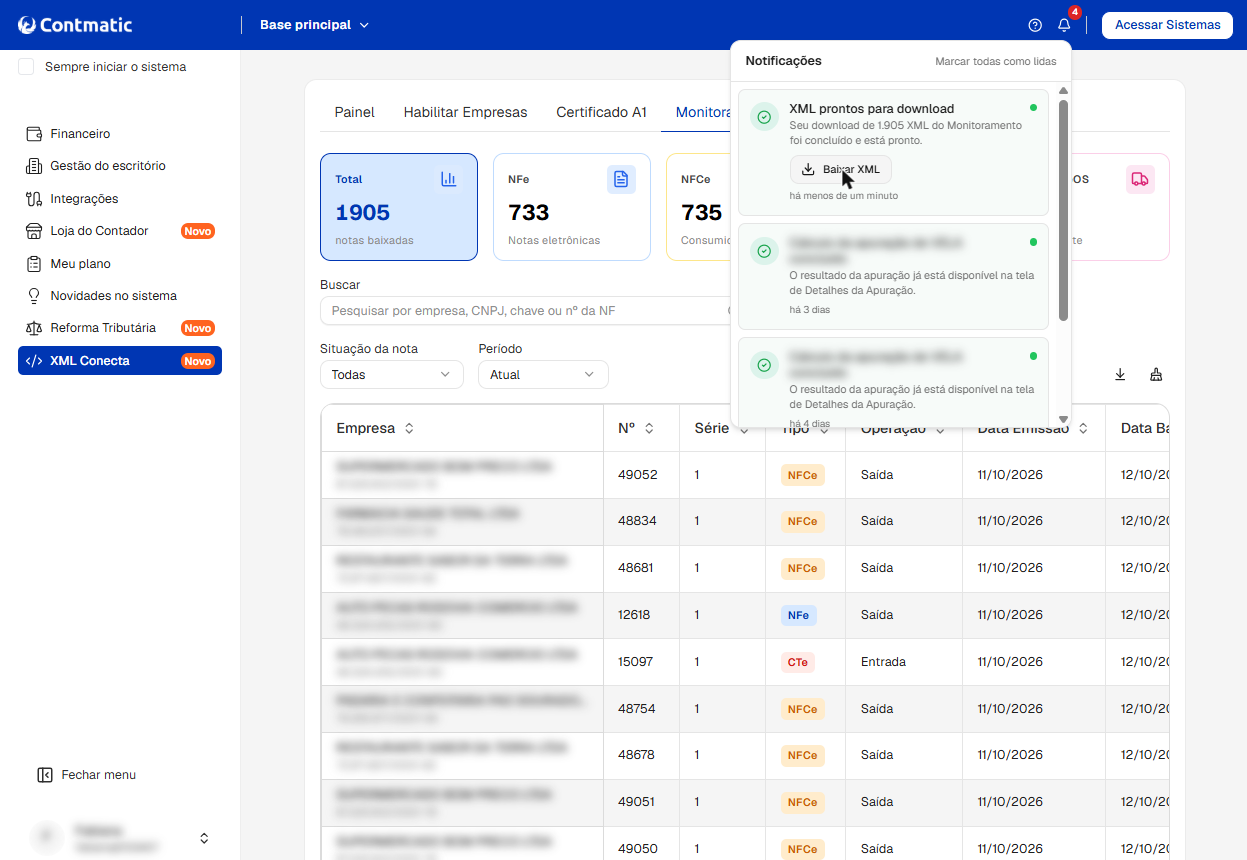Click the XML prontos para download notification title
Image resolution: width=1247 pixels, height=860 pixels.
[x=871, y=109]
